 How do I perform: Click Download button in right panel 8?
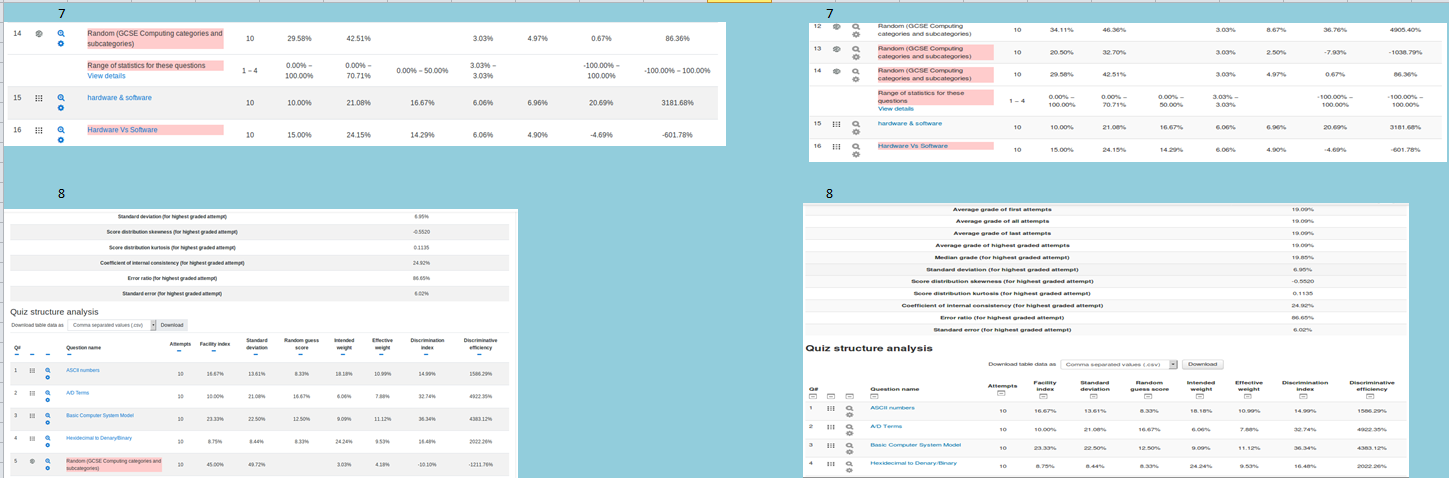coord(1202,364)
